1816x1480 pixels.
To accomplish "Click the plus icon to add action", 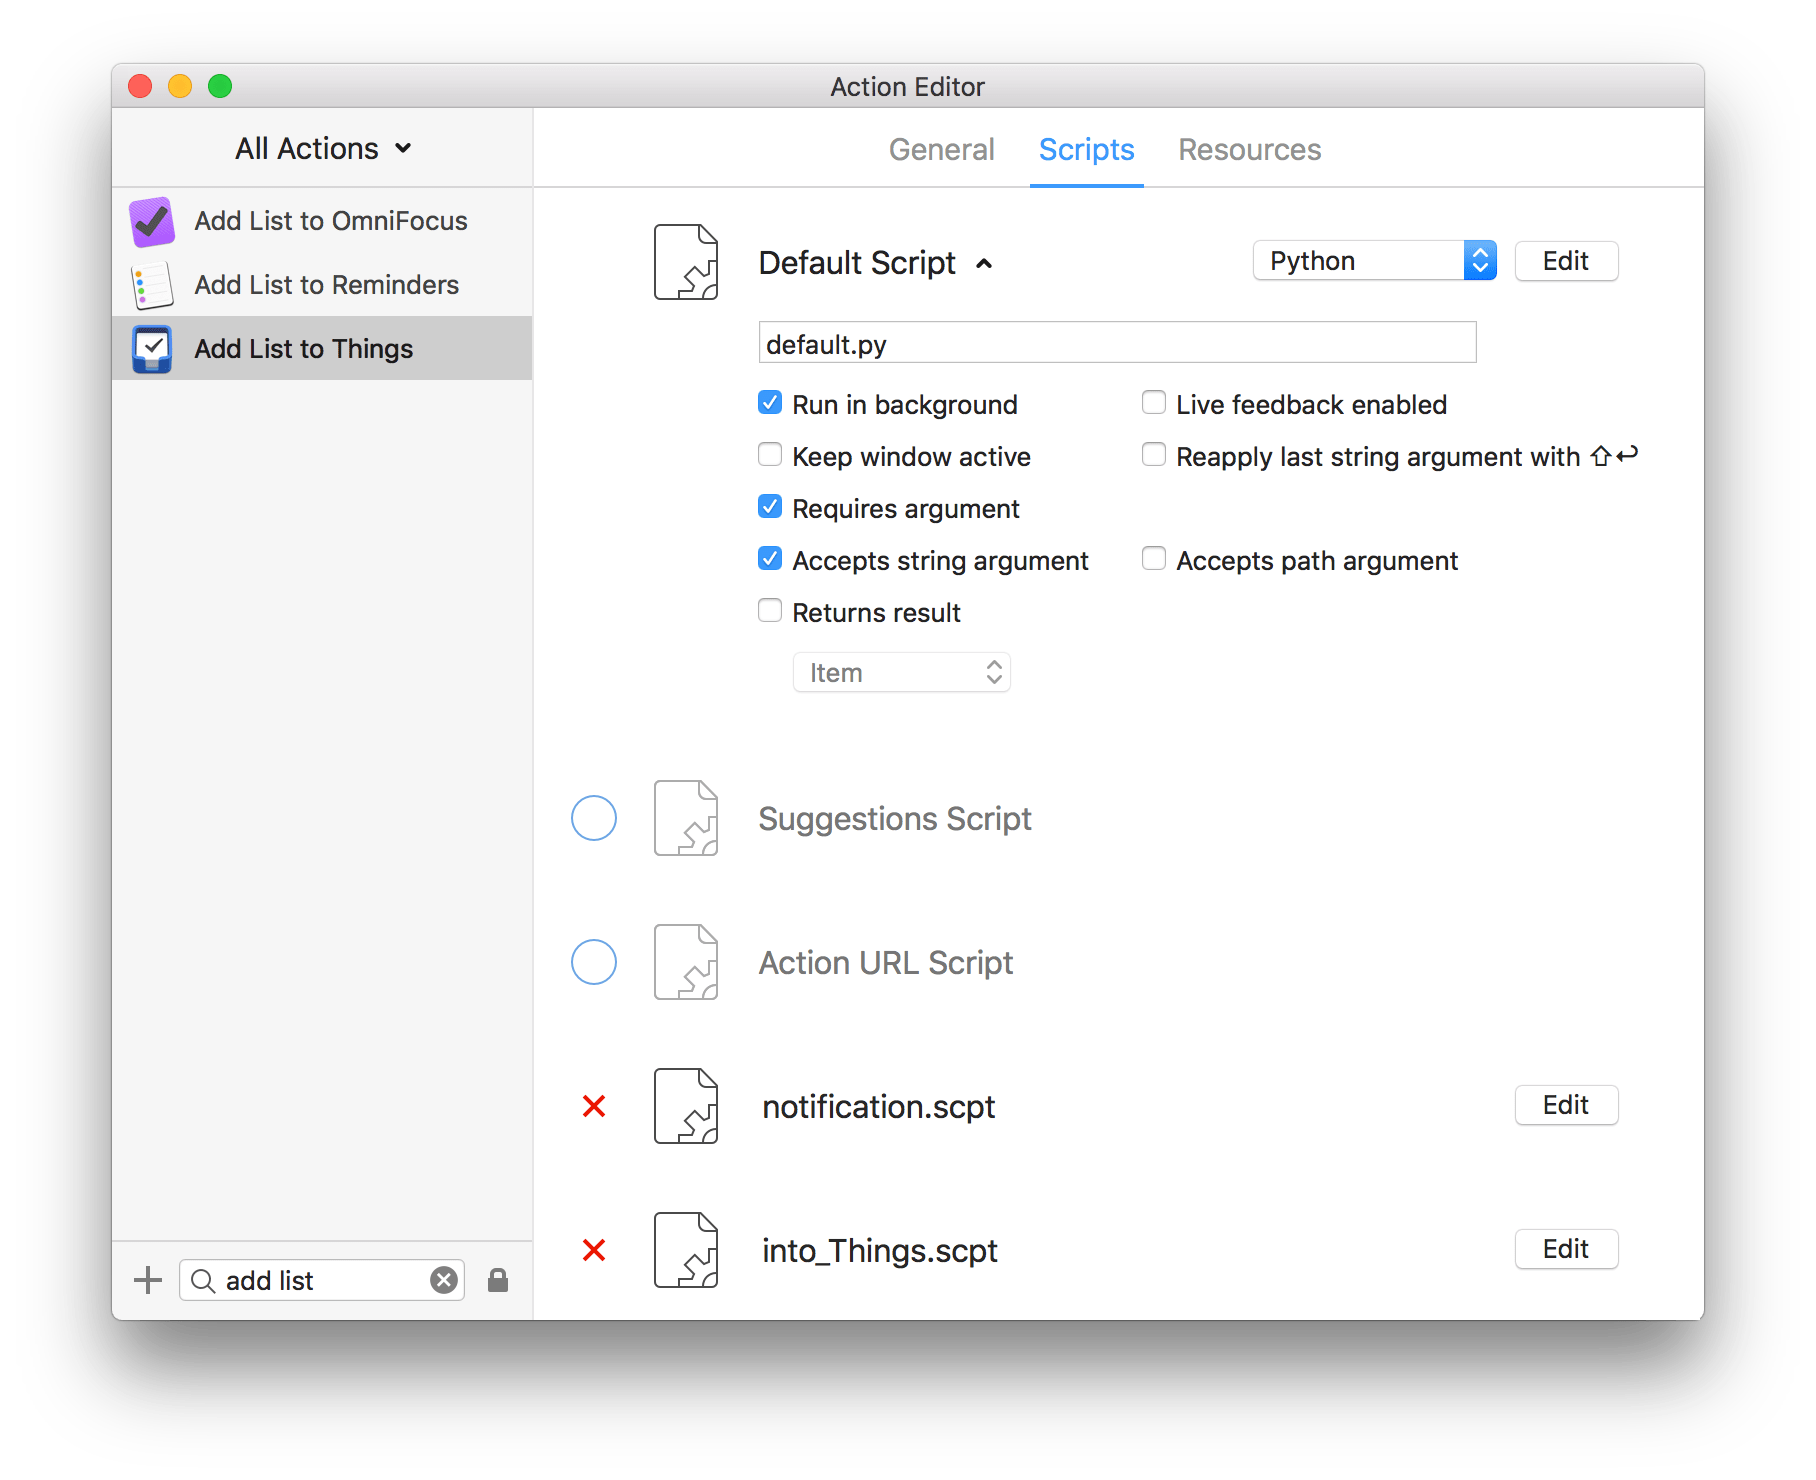I will pyautogui.click(x=148, y=1280).
